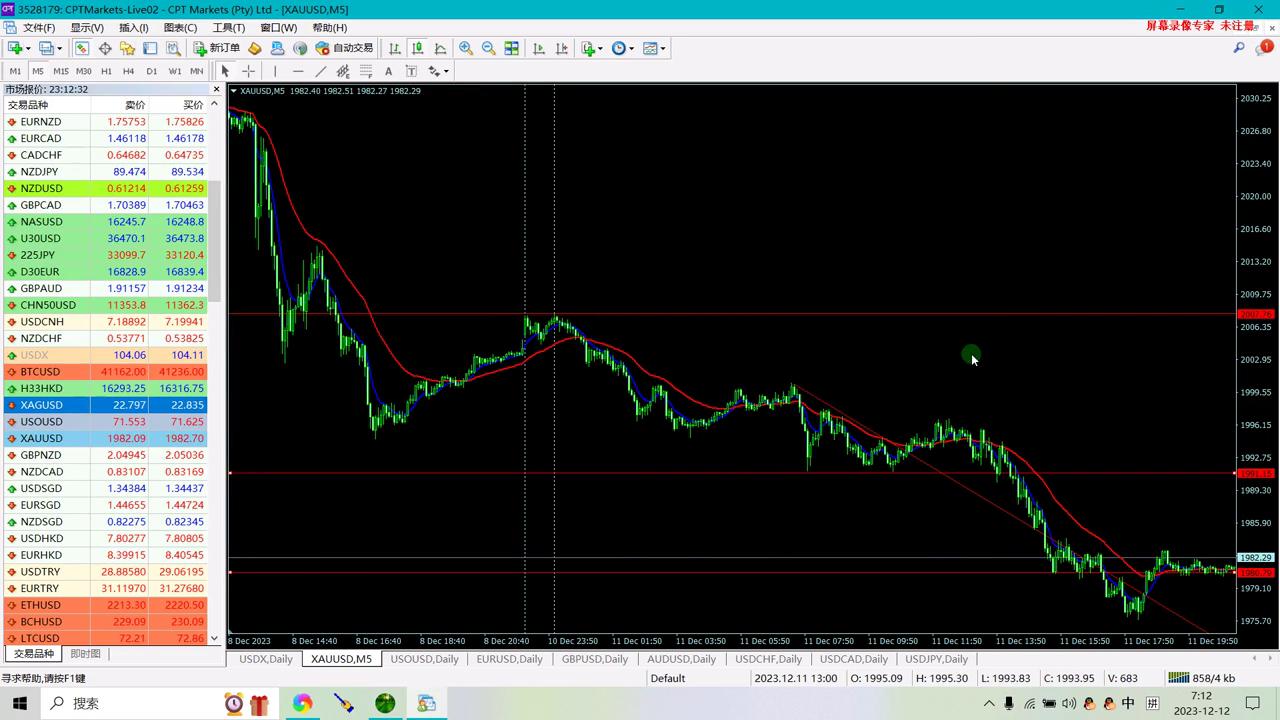Open the 工具(T) menu
Image resolution: width=1280 pixels, height=720 pixels.
pyautogui.click(x=229, y=27)
